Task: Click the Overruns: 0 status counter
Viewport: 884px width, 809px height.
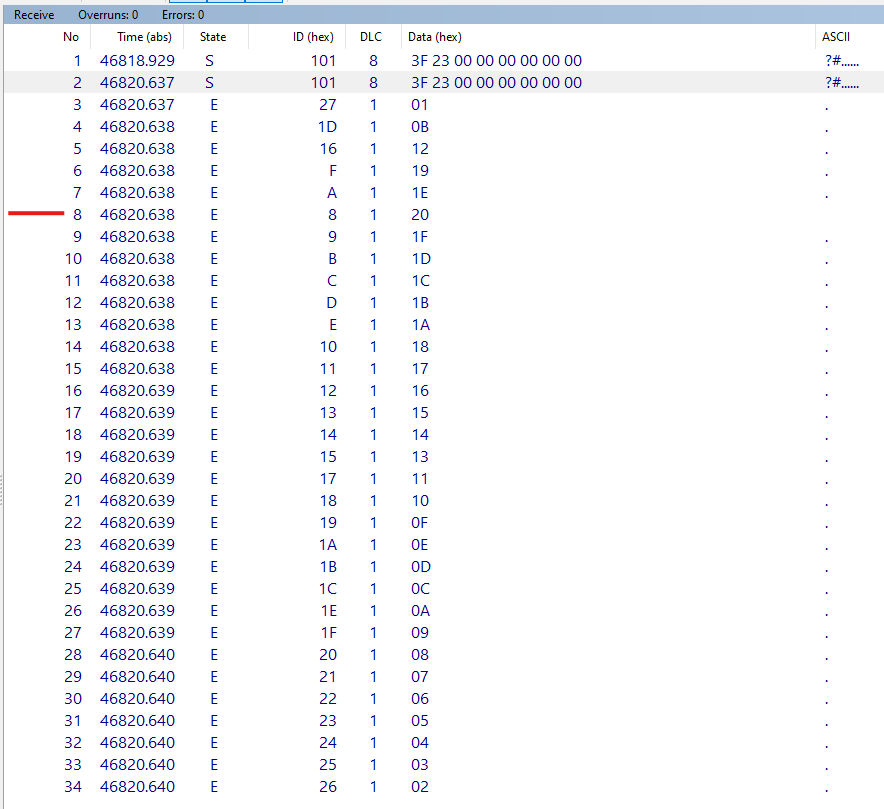Action: click(107, 14)
